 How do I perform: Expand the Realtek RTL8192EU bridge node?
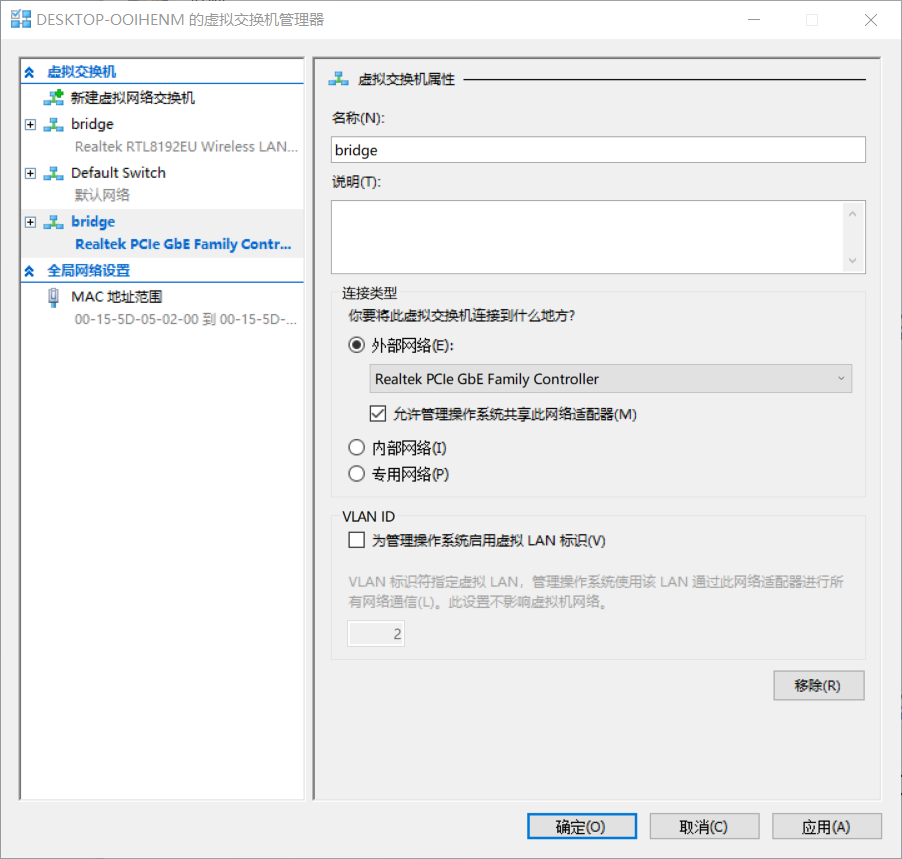(x=30, y=124)
